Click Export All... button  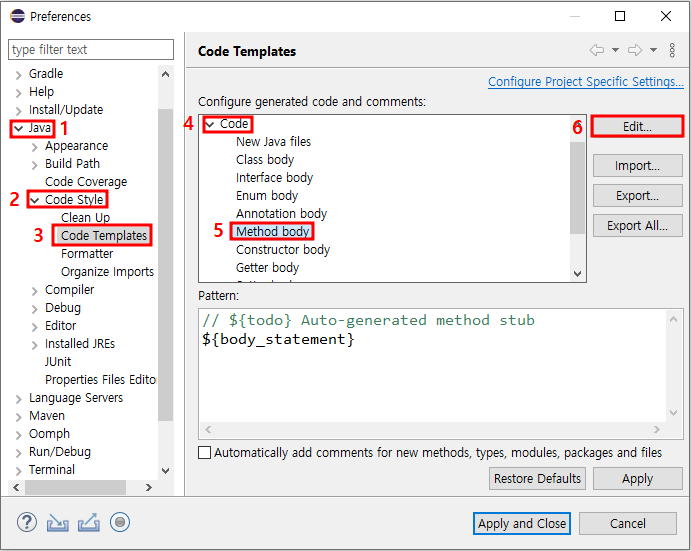point(637,225)
